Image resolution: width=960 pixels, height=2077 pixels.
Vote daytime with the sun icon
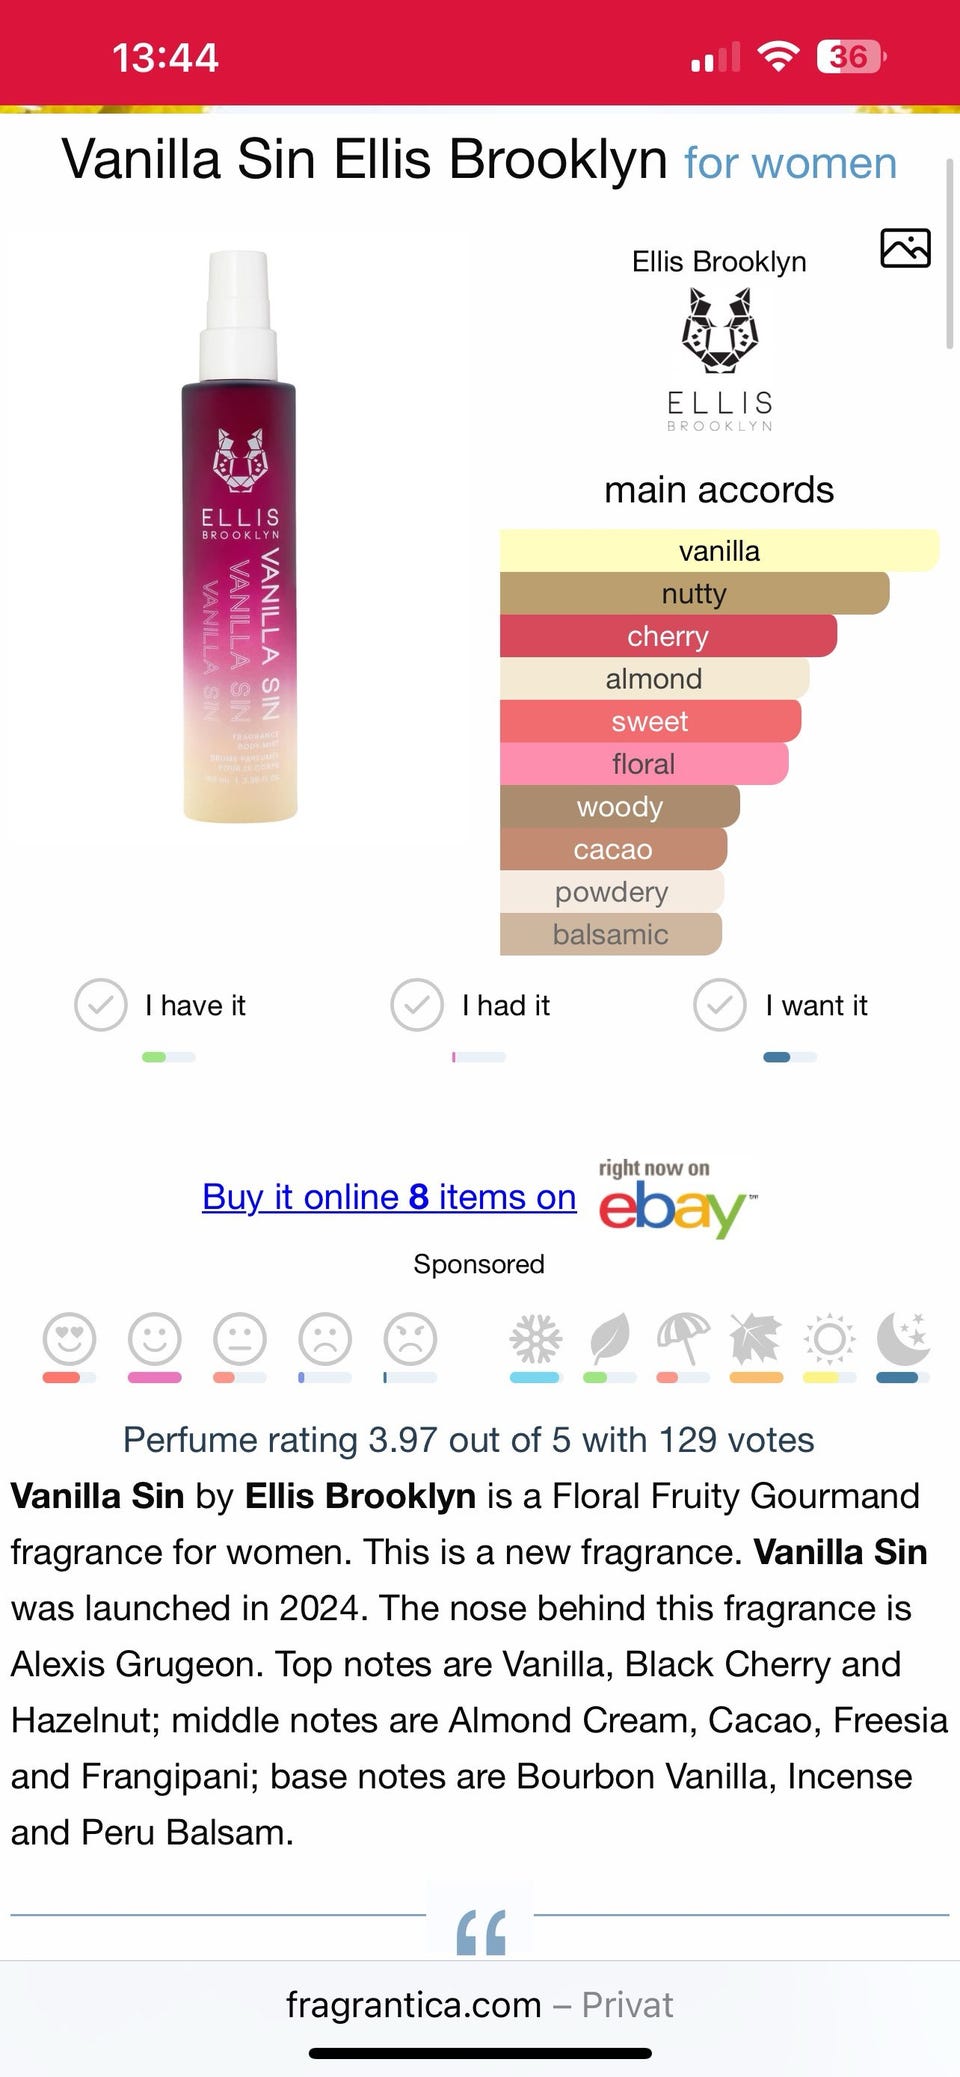click(829, 1339)
